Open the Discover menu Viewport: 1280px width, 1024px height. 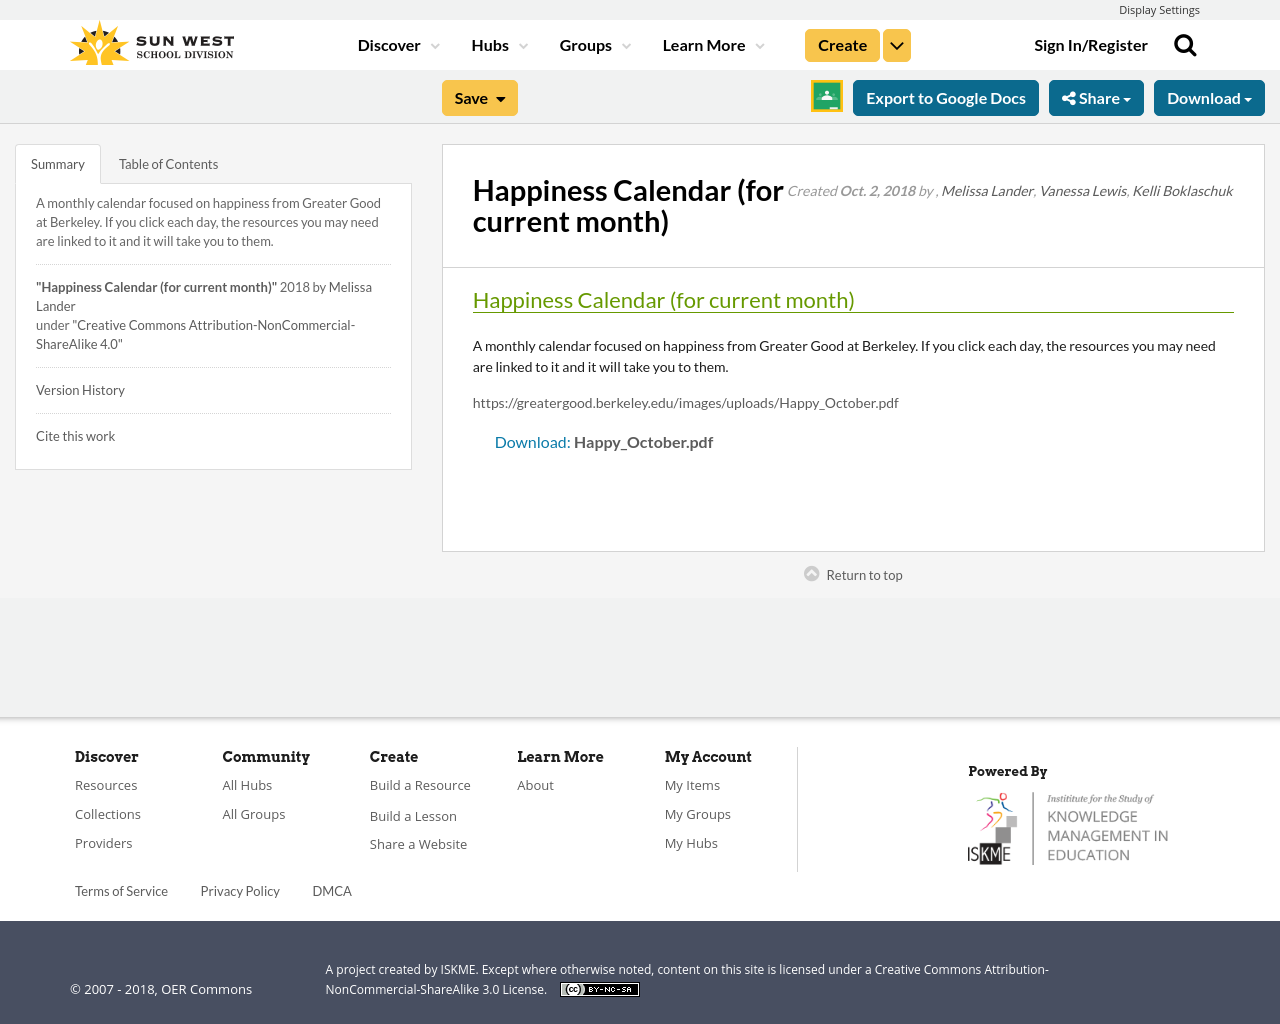(x=391, y=44)
